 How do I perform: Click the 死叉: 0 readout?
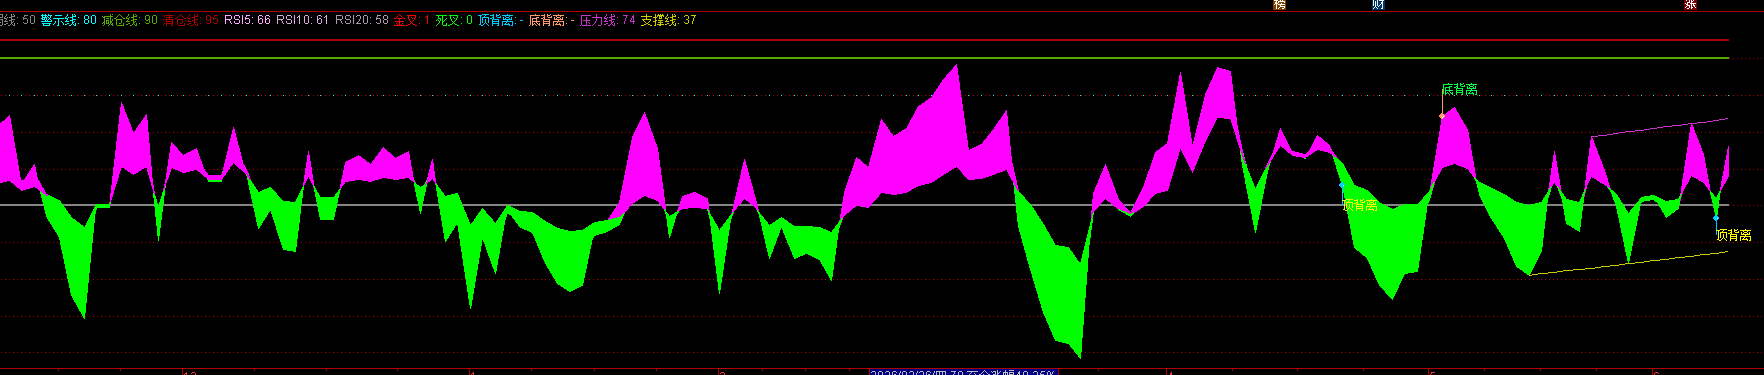pyautogui.click(x=455, y=20)
